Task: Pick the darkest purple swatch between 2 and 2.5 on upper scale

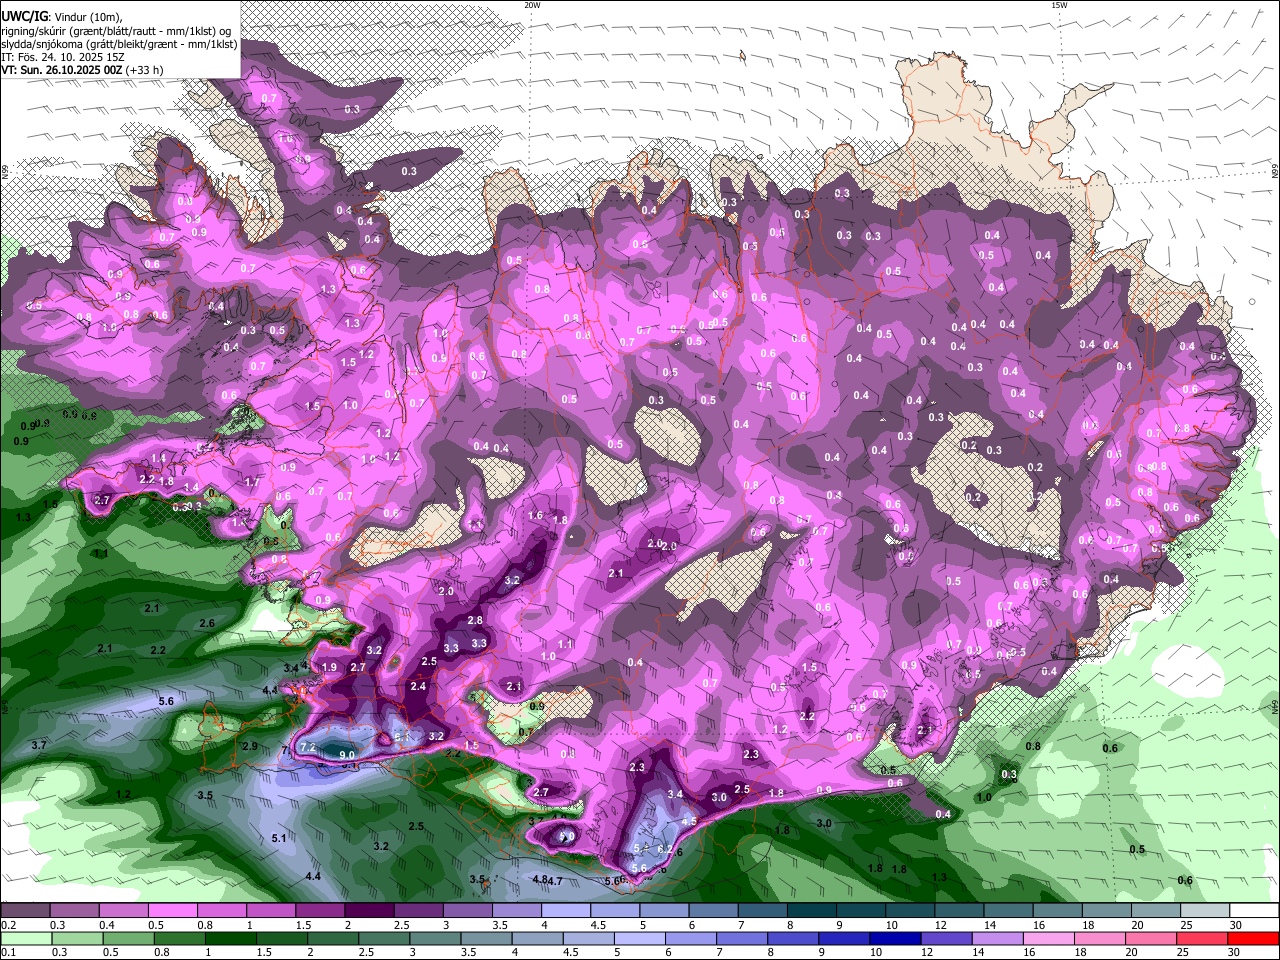Action: [x=369, y=910]
